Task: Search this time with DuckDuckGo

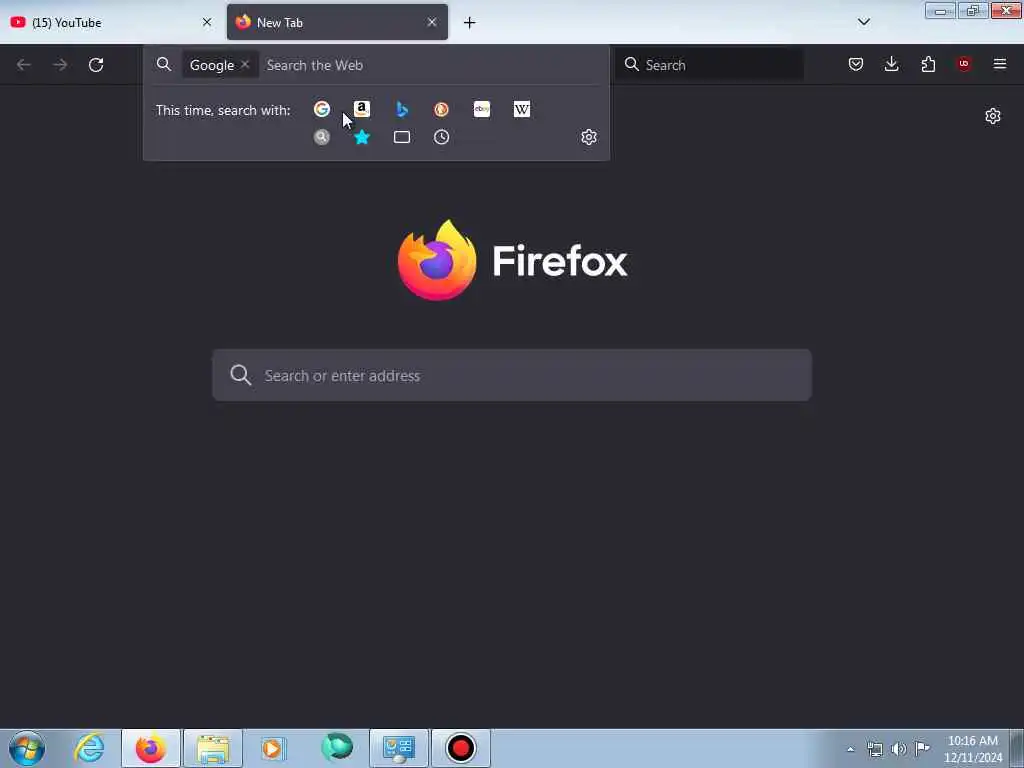Action: pos(441,109)
